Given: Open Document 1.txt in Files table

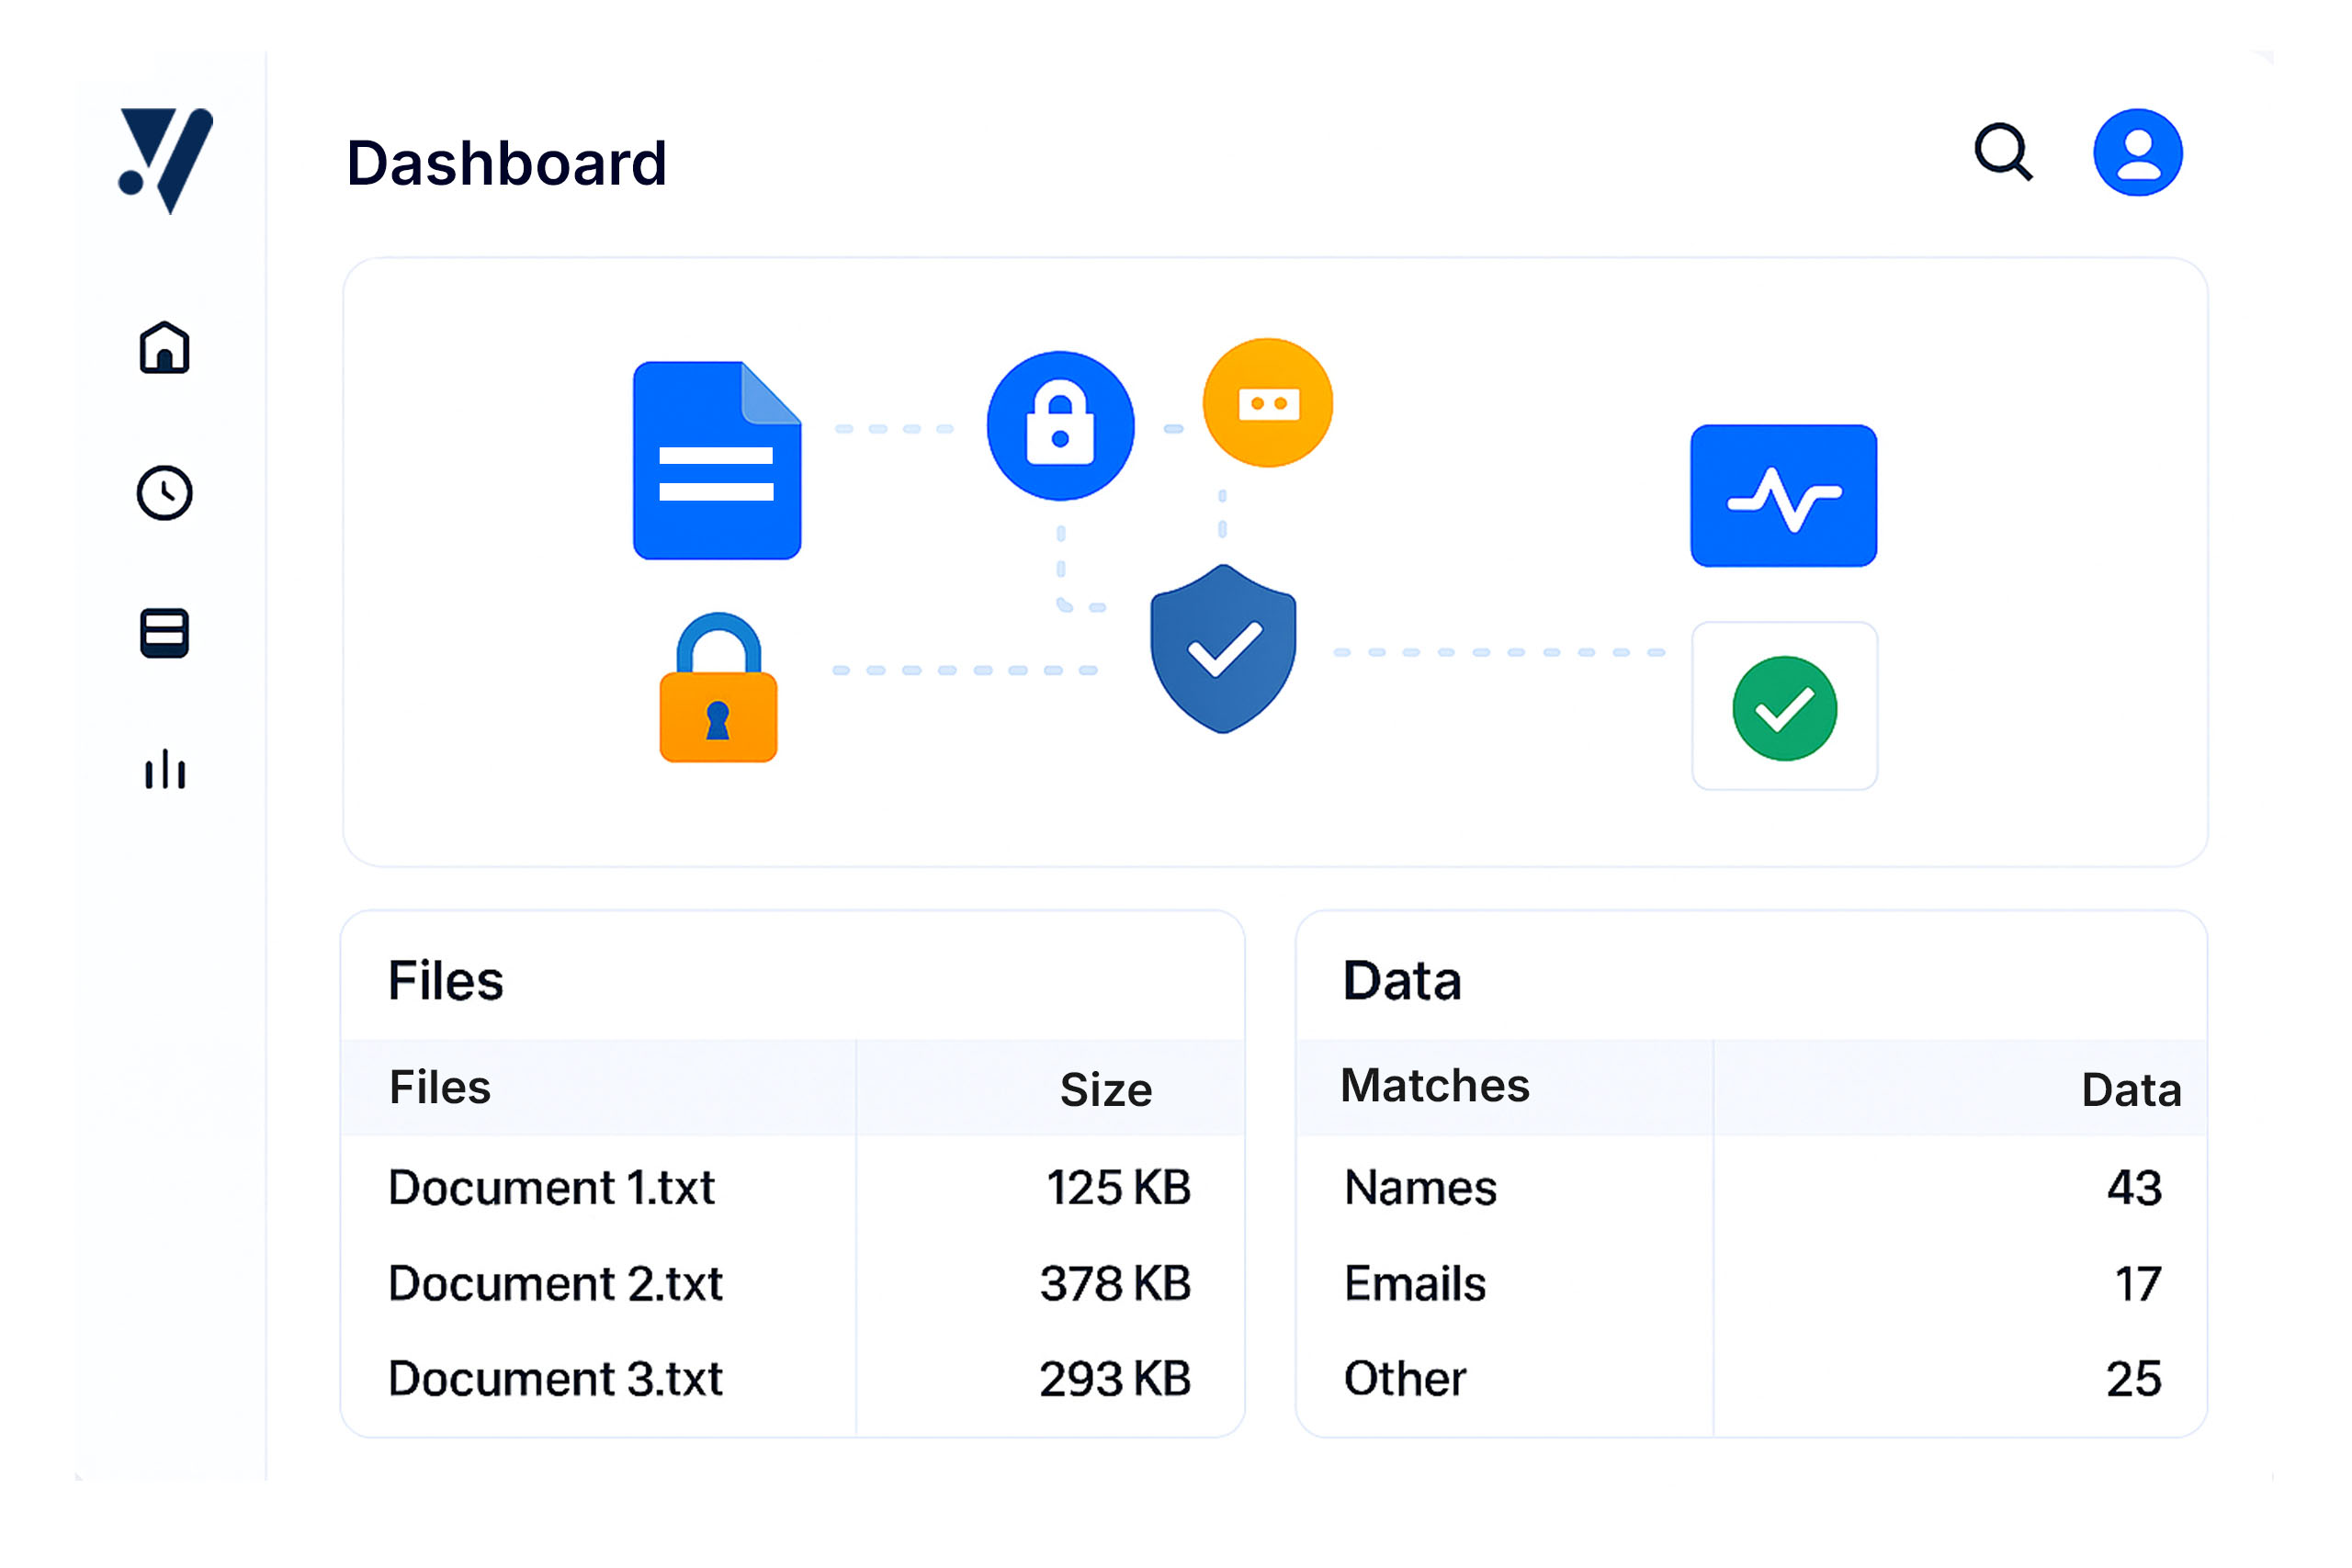Looking at the screenshot, I should [x=551, y=1188].
